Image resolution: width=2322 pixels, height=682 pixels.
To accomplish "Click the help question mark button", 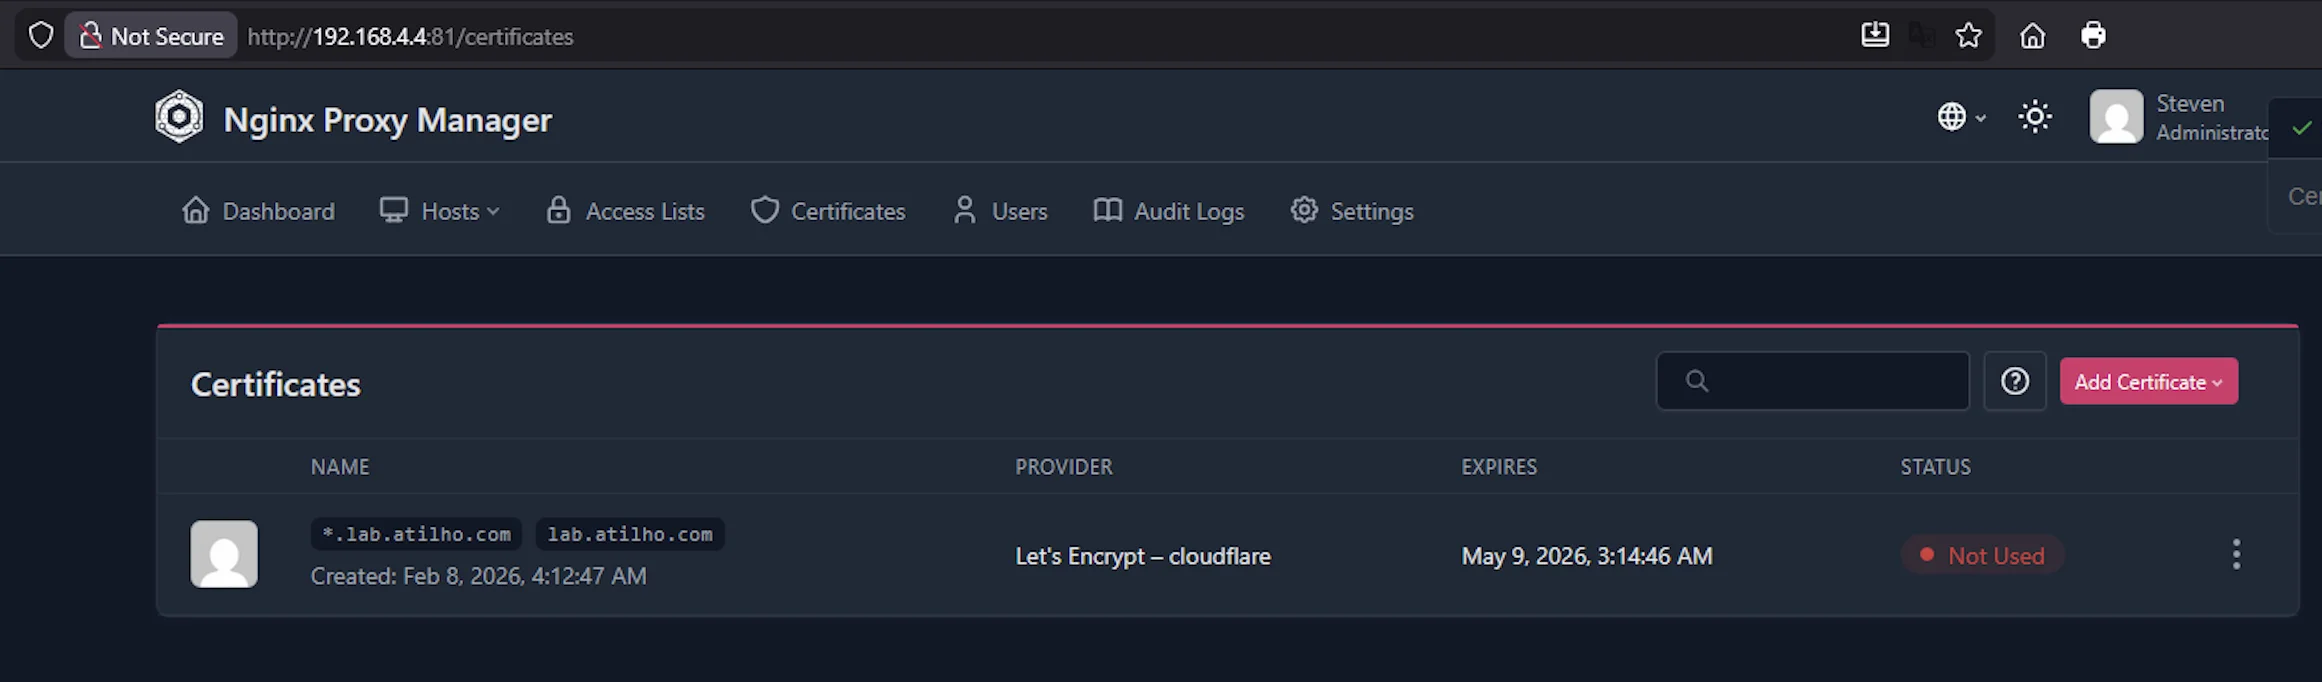I will 2015,381.
